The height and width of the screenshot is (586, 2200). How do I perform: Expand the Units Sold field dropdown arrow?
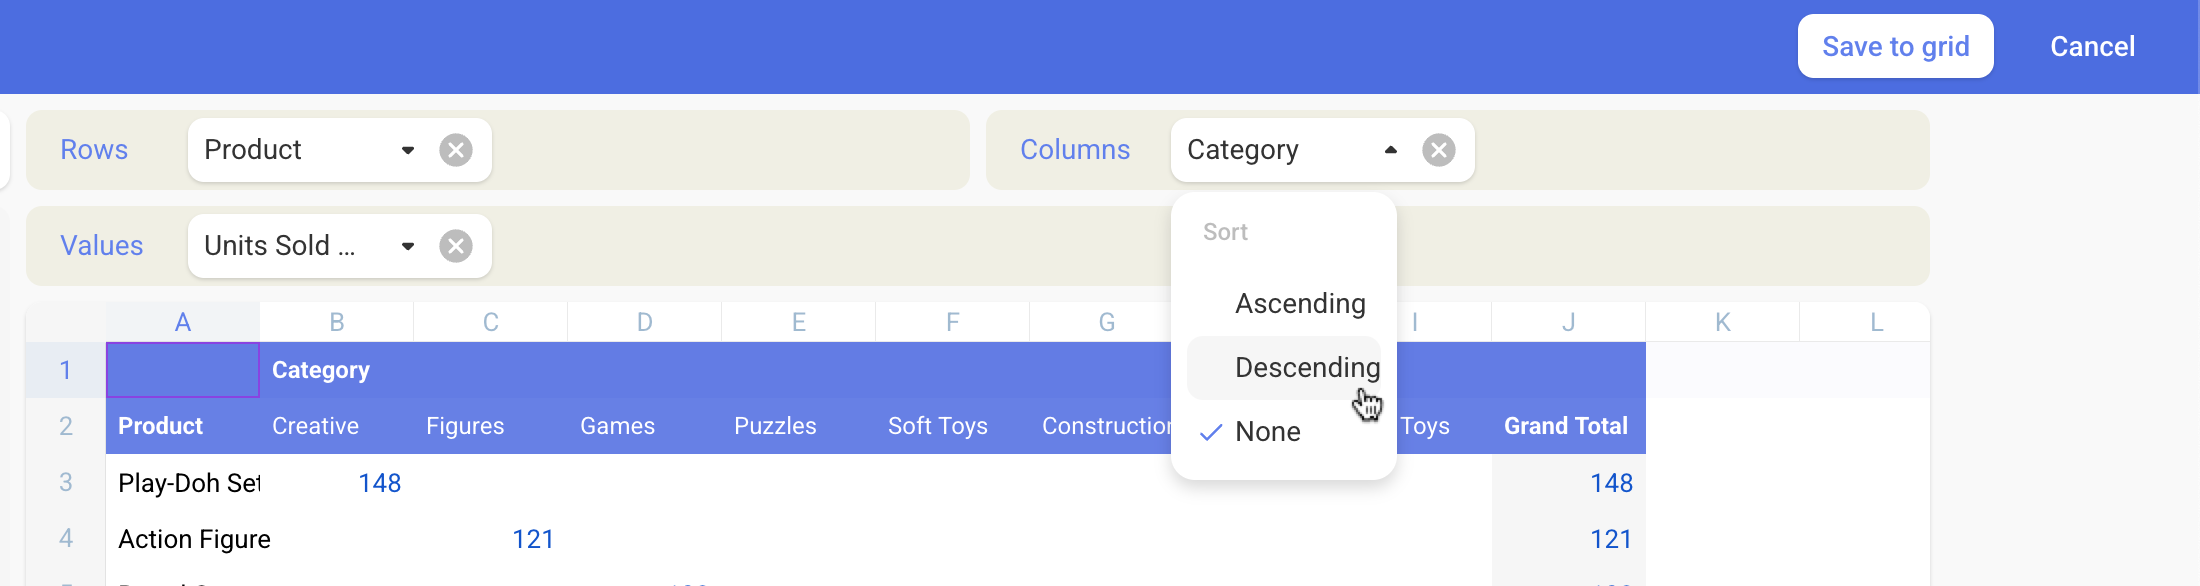click(x=408, y=246)
